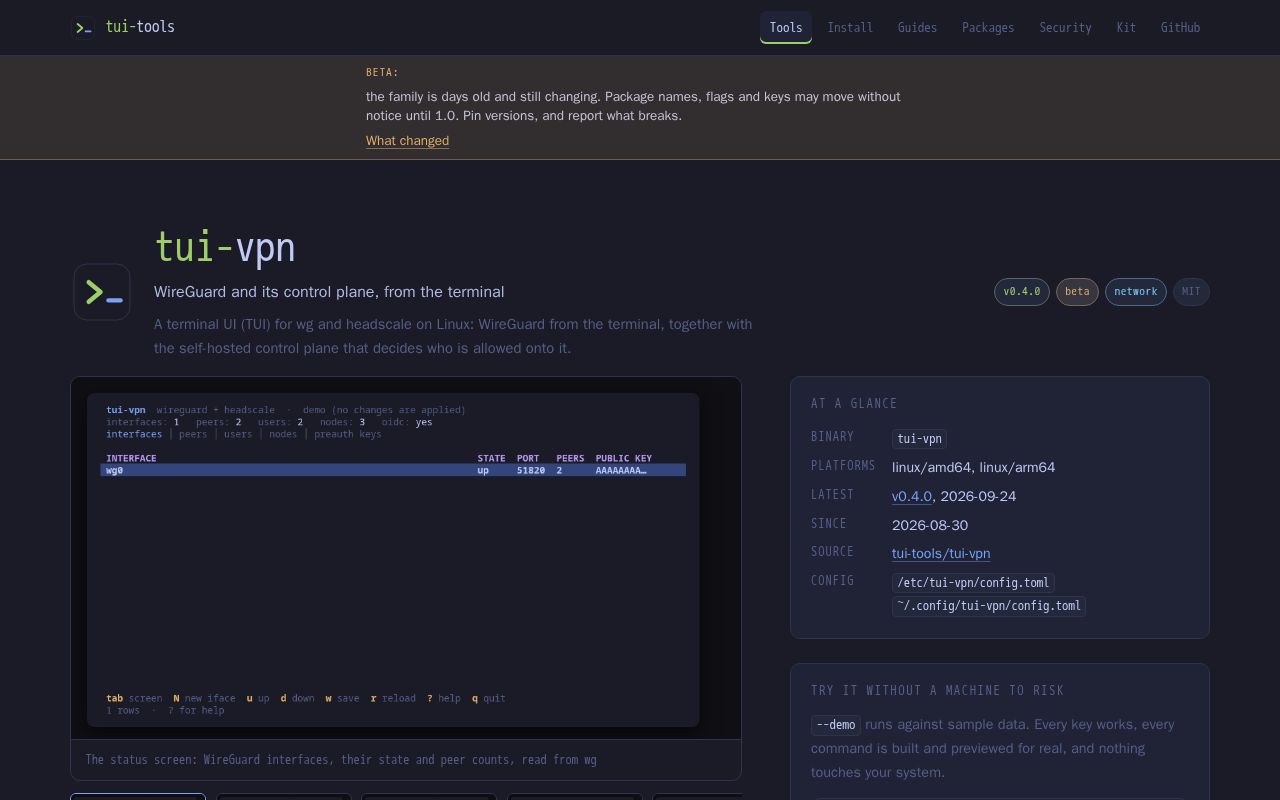Viewport: 1280px width, 800px height.
Task: Click the large tui-vpn terminal icon
Action: coord(102,292)
